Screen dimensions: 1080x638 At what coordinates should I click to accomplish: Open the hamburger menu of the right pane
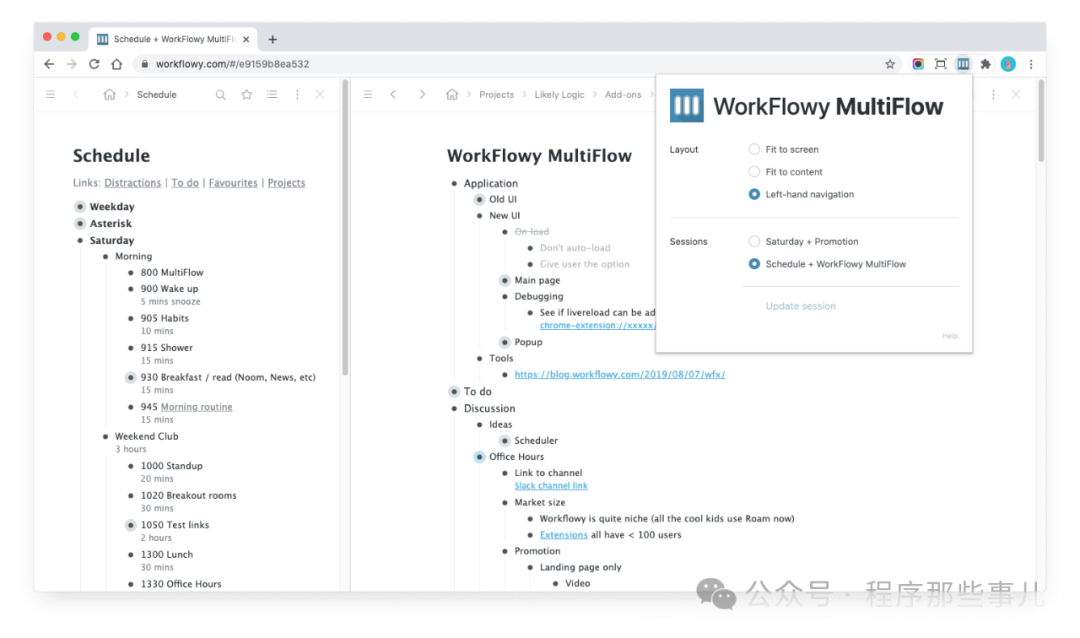[x=367, y=94]
